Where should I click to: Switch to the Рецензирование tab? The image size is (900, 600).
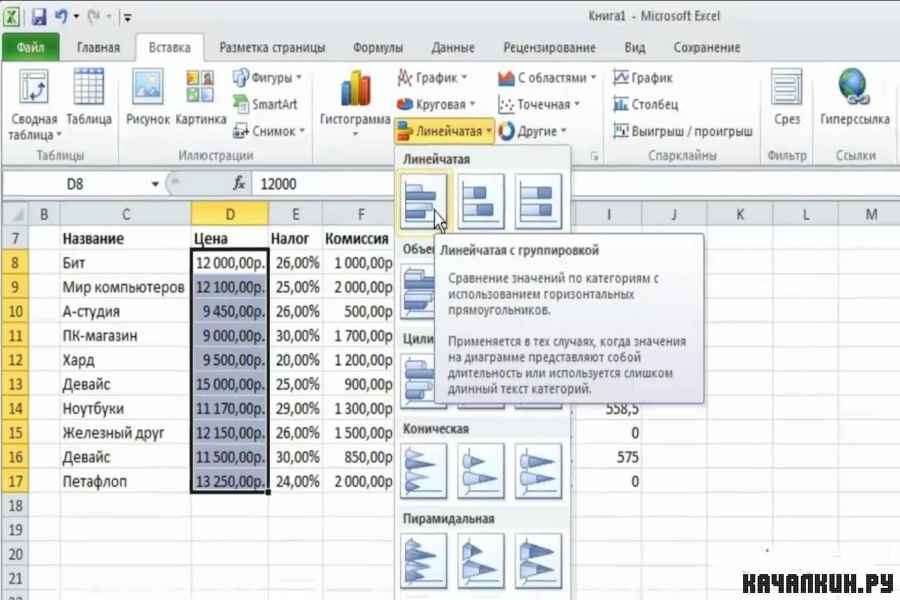tap(549, 47)
